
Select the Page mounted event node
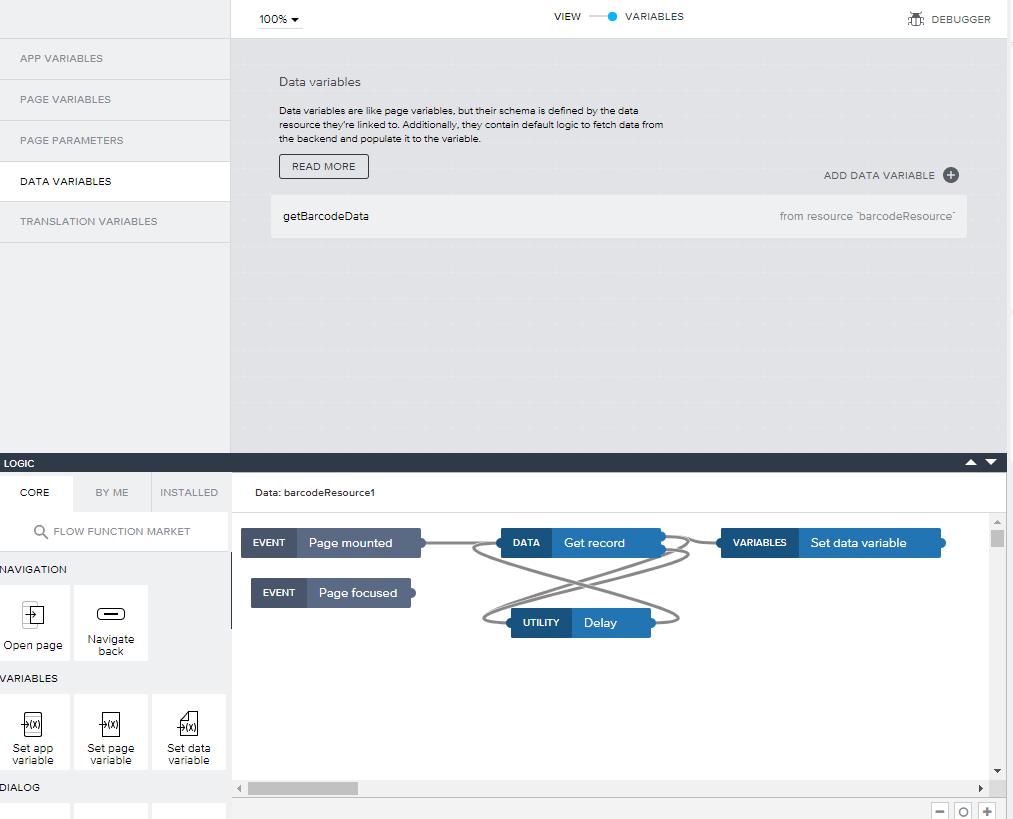(331, 543)
